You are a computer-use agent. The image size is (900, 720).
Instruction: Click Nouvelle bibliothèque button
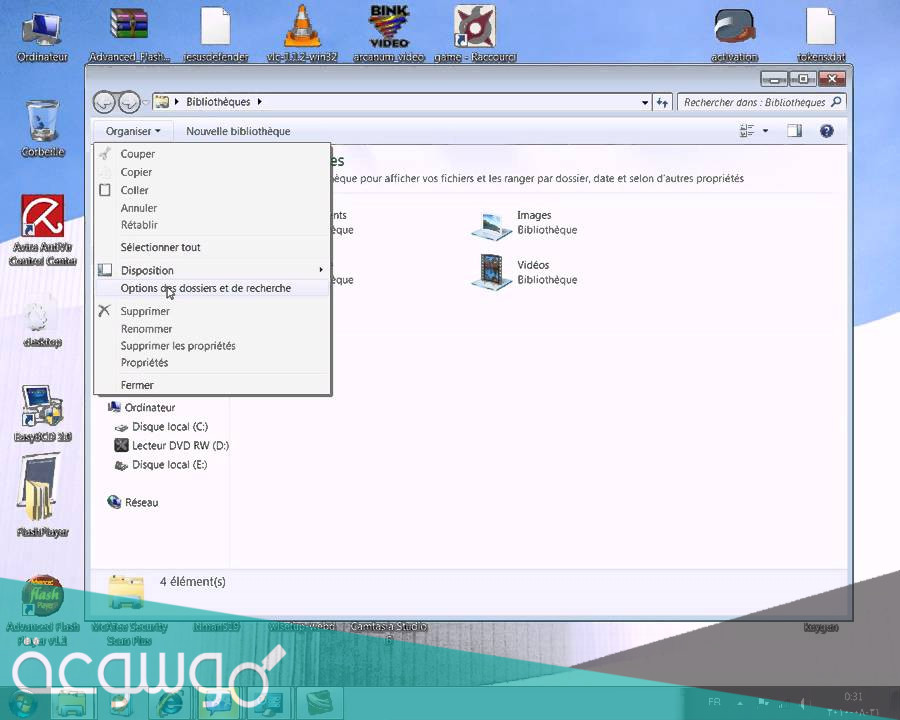pos(238,131)
